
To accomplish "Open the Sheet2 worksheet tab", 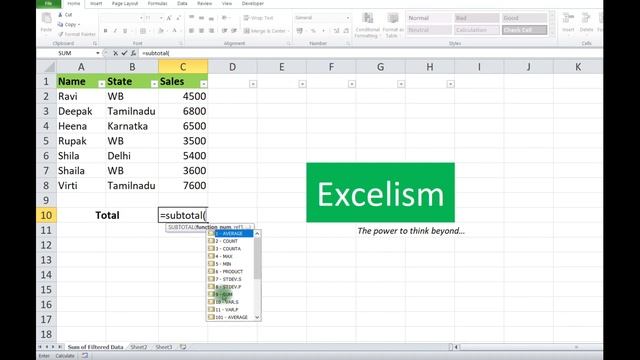I will pos(139,347).
